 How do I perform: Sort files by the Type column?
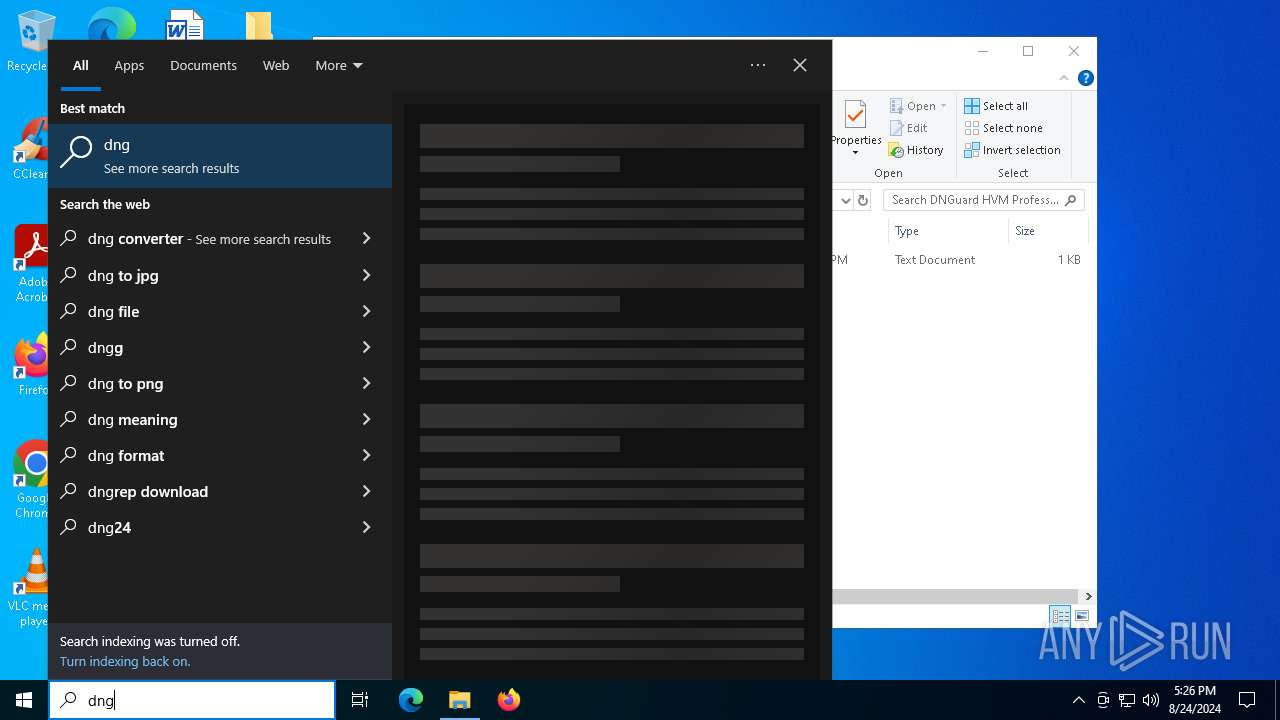coord(947,231)
